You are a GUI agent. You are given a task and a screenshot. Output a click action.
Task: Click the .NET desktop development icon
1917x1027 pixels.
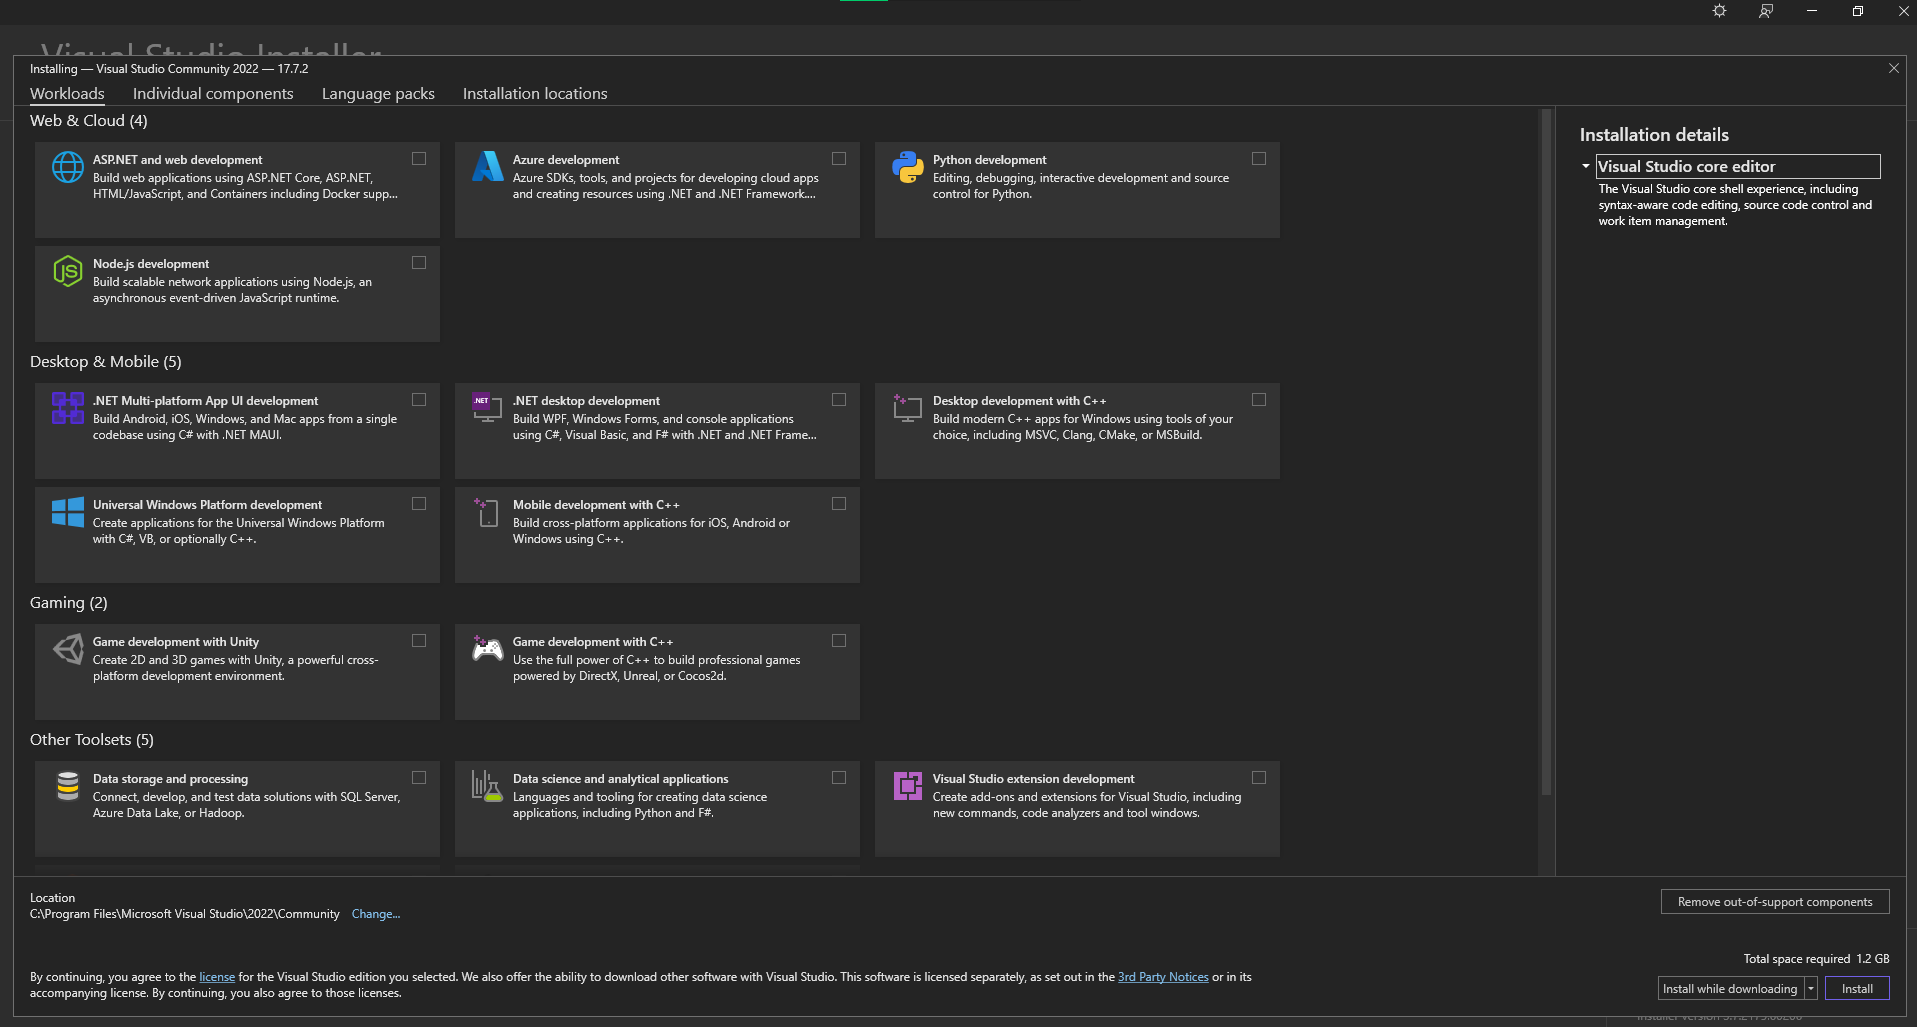point(488,408)
